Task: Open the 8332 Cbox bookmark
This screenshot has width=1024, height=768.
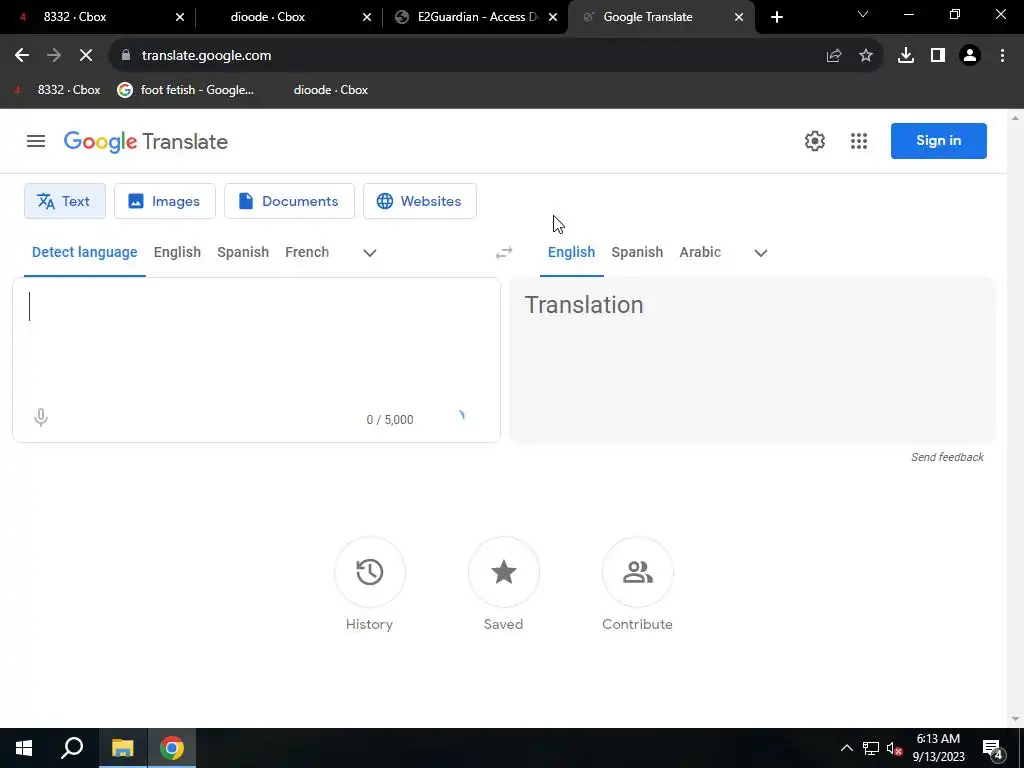Action: tap(57, 90)
